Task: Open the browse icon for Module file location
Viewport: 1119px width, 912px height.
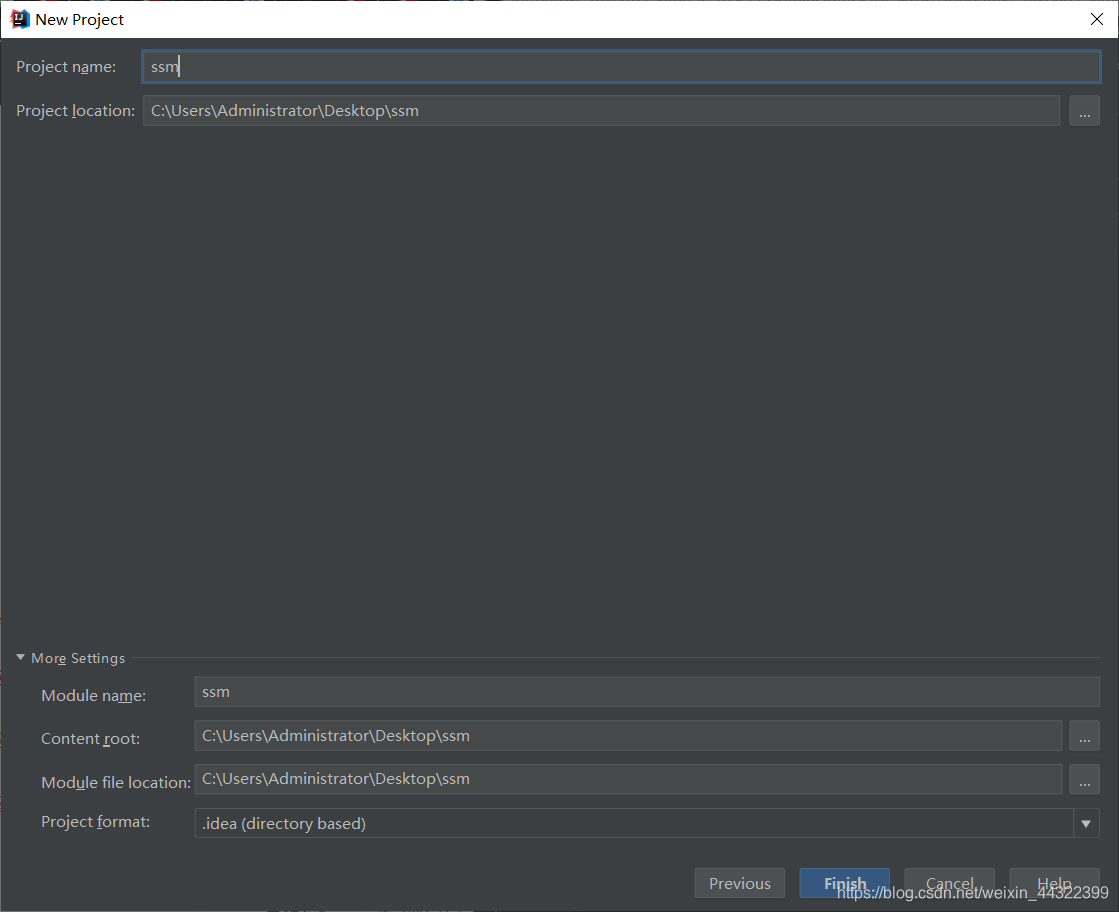Action: [1084, 779]
